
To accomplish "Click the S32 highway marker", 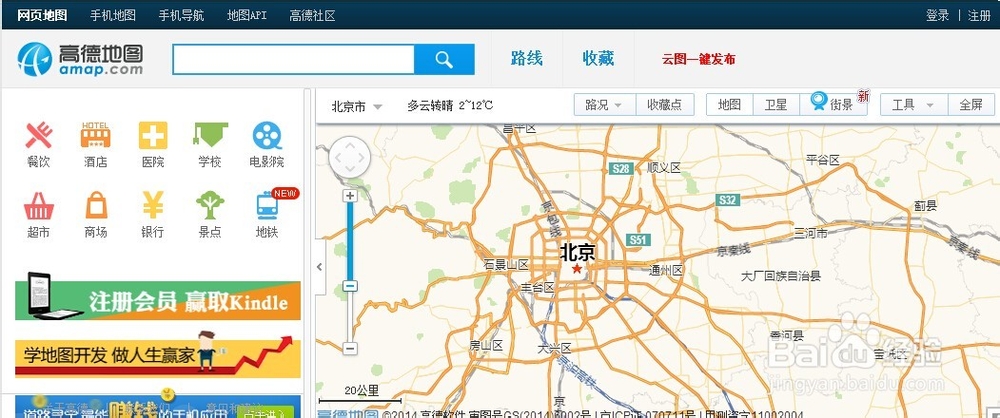I will pos(727,200).
